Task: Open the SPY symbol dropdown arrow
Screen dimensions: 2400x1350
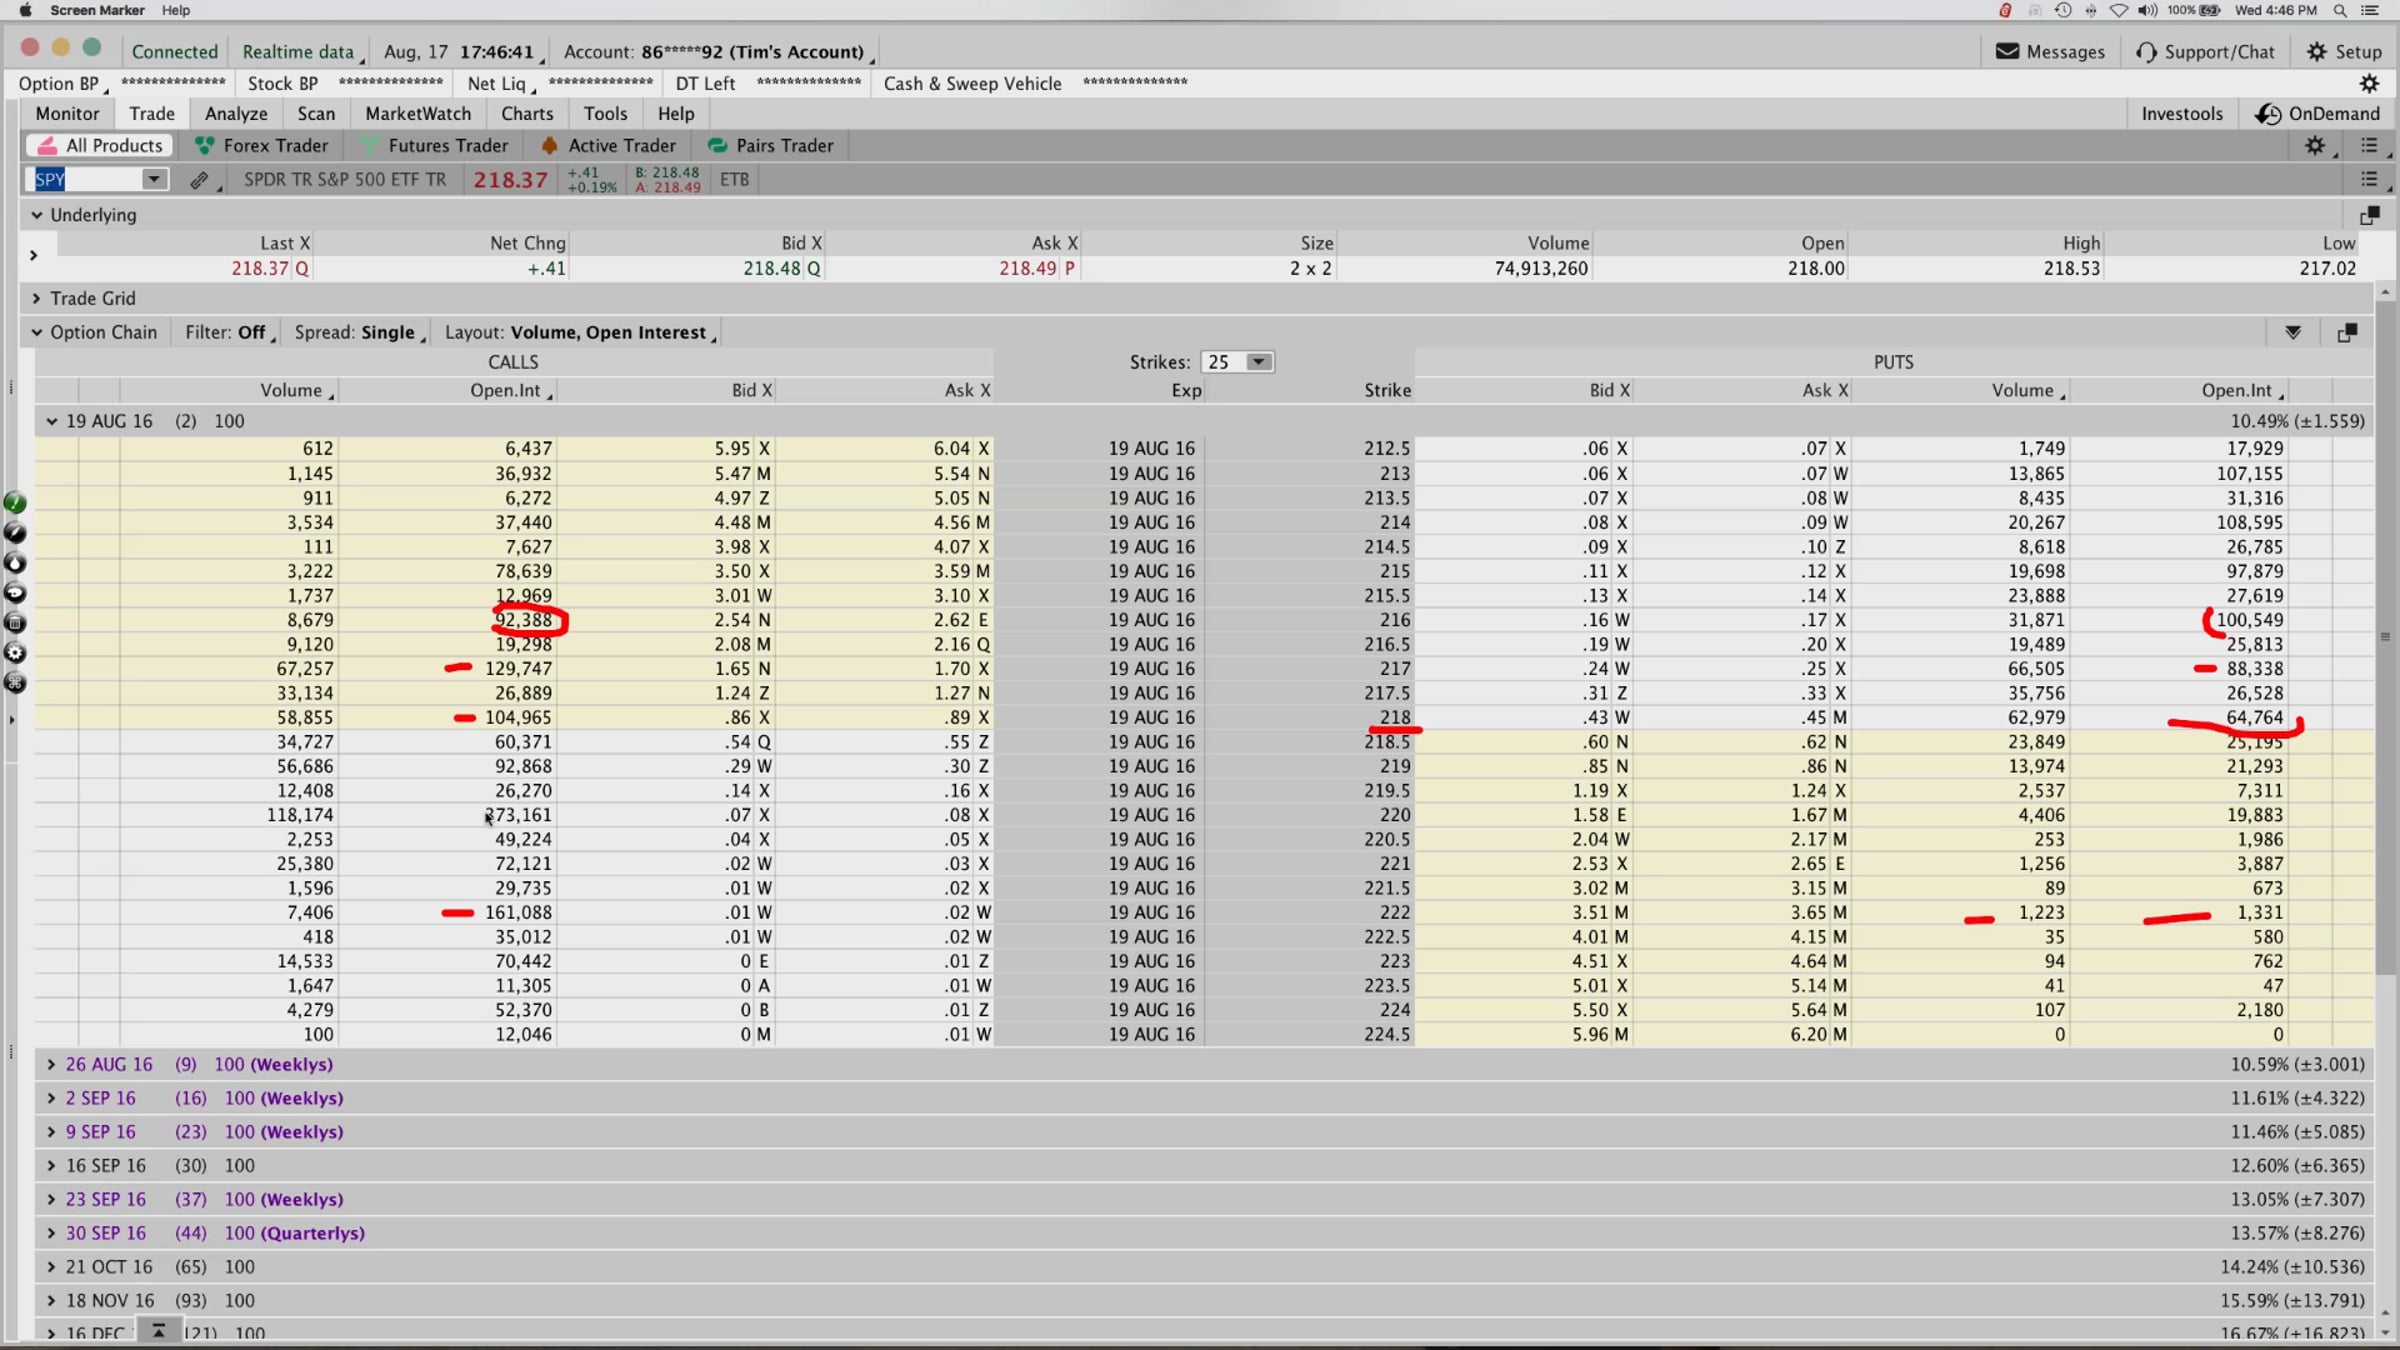Action: 153,179
